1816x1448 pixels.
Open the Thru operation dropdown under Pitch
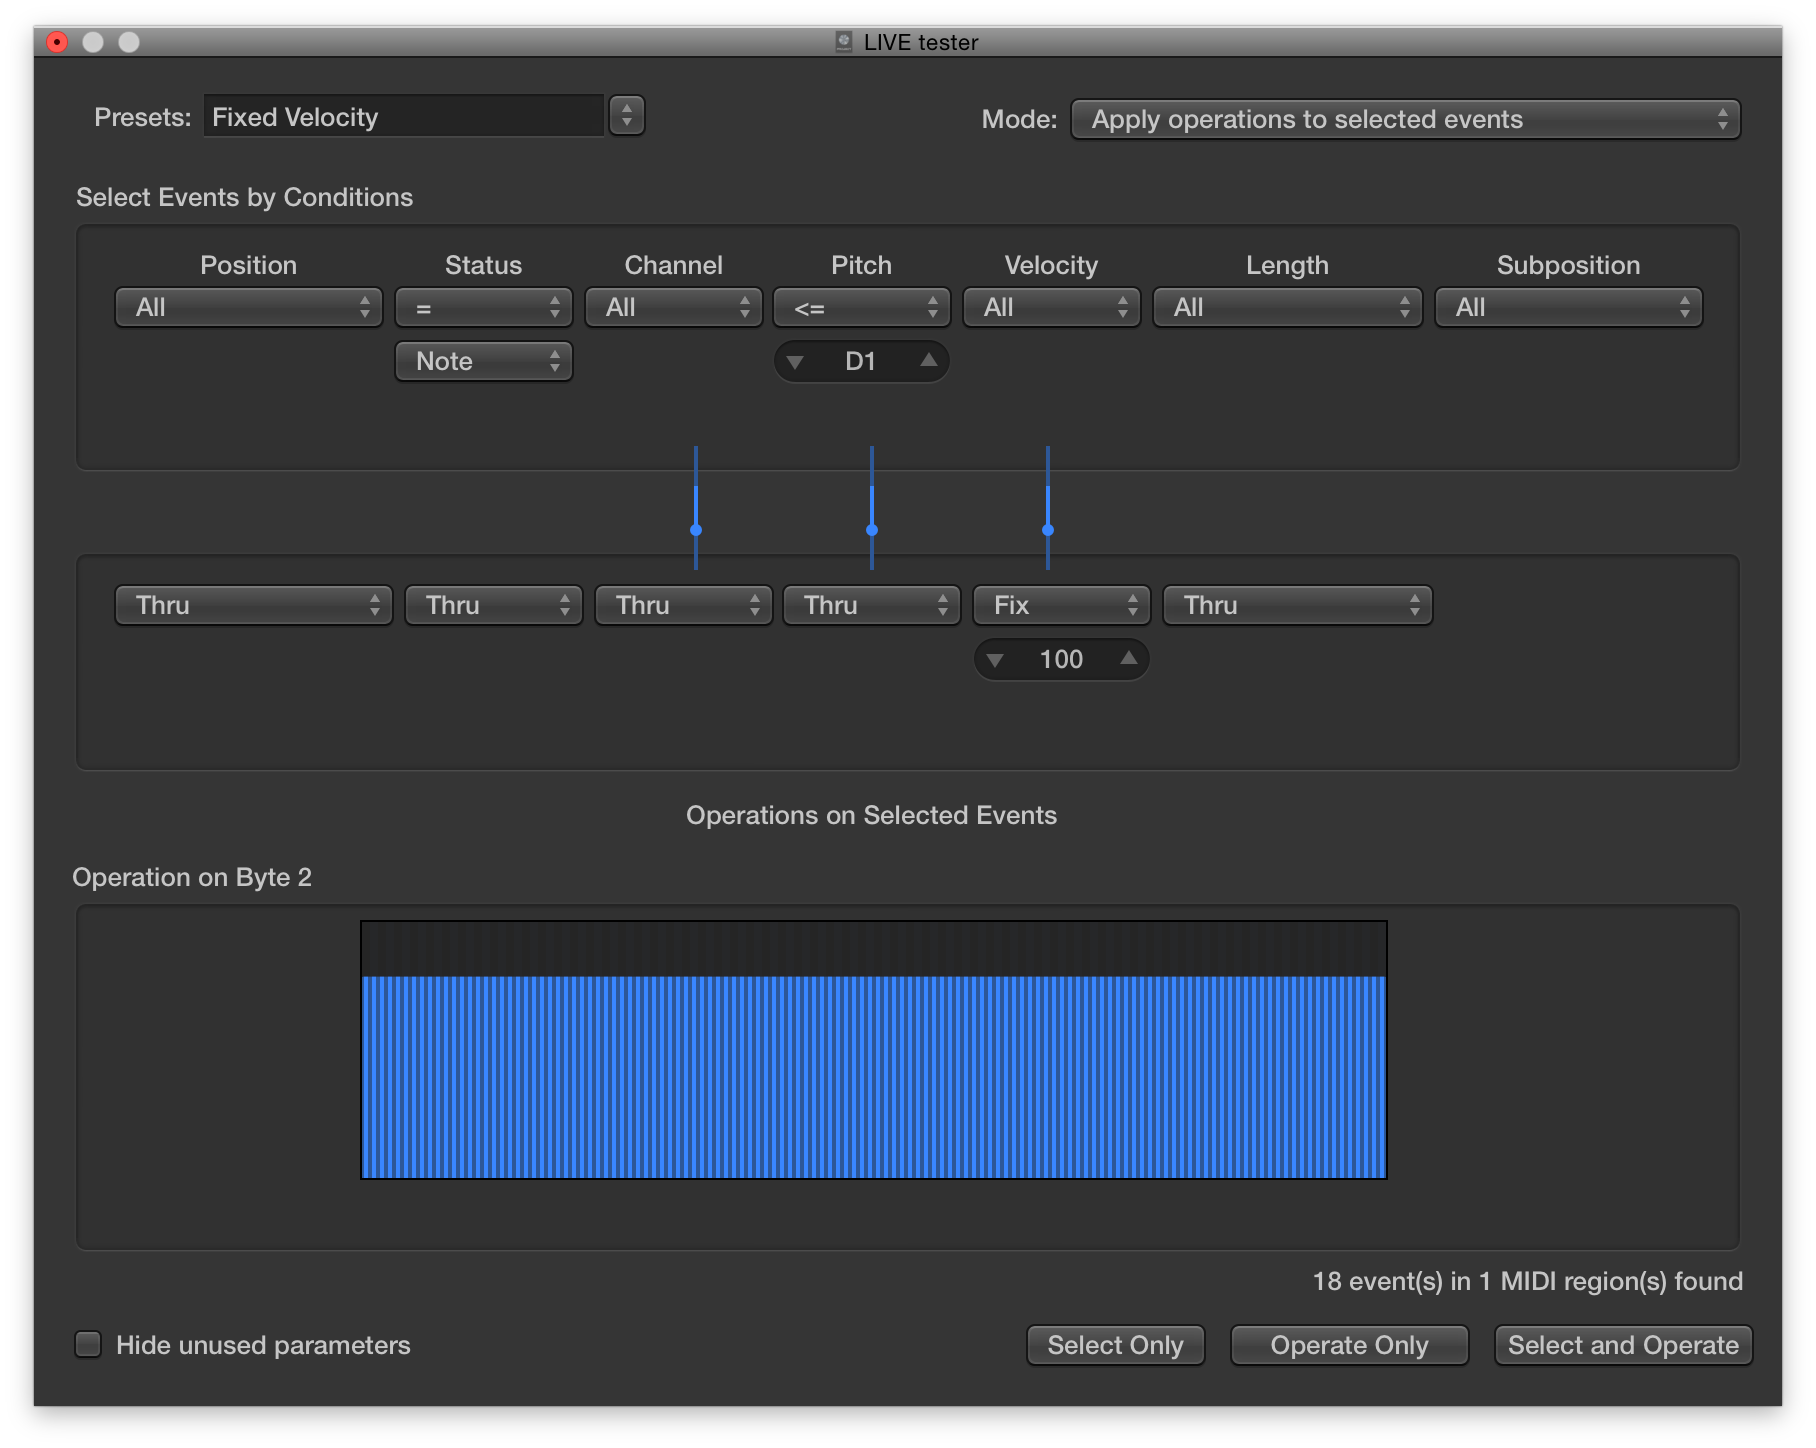[x=870, y=605]
